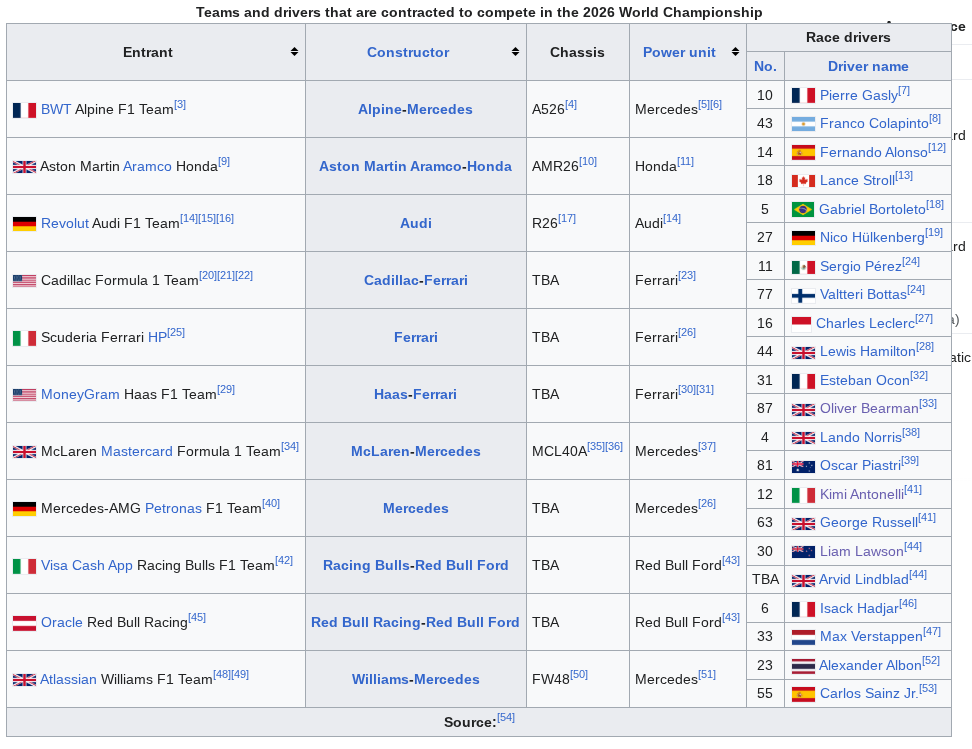Open the Esteban Ocon driver link
The image size is (972, 749).
[x=865, y=381]
